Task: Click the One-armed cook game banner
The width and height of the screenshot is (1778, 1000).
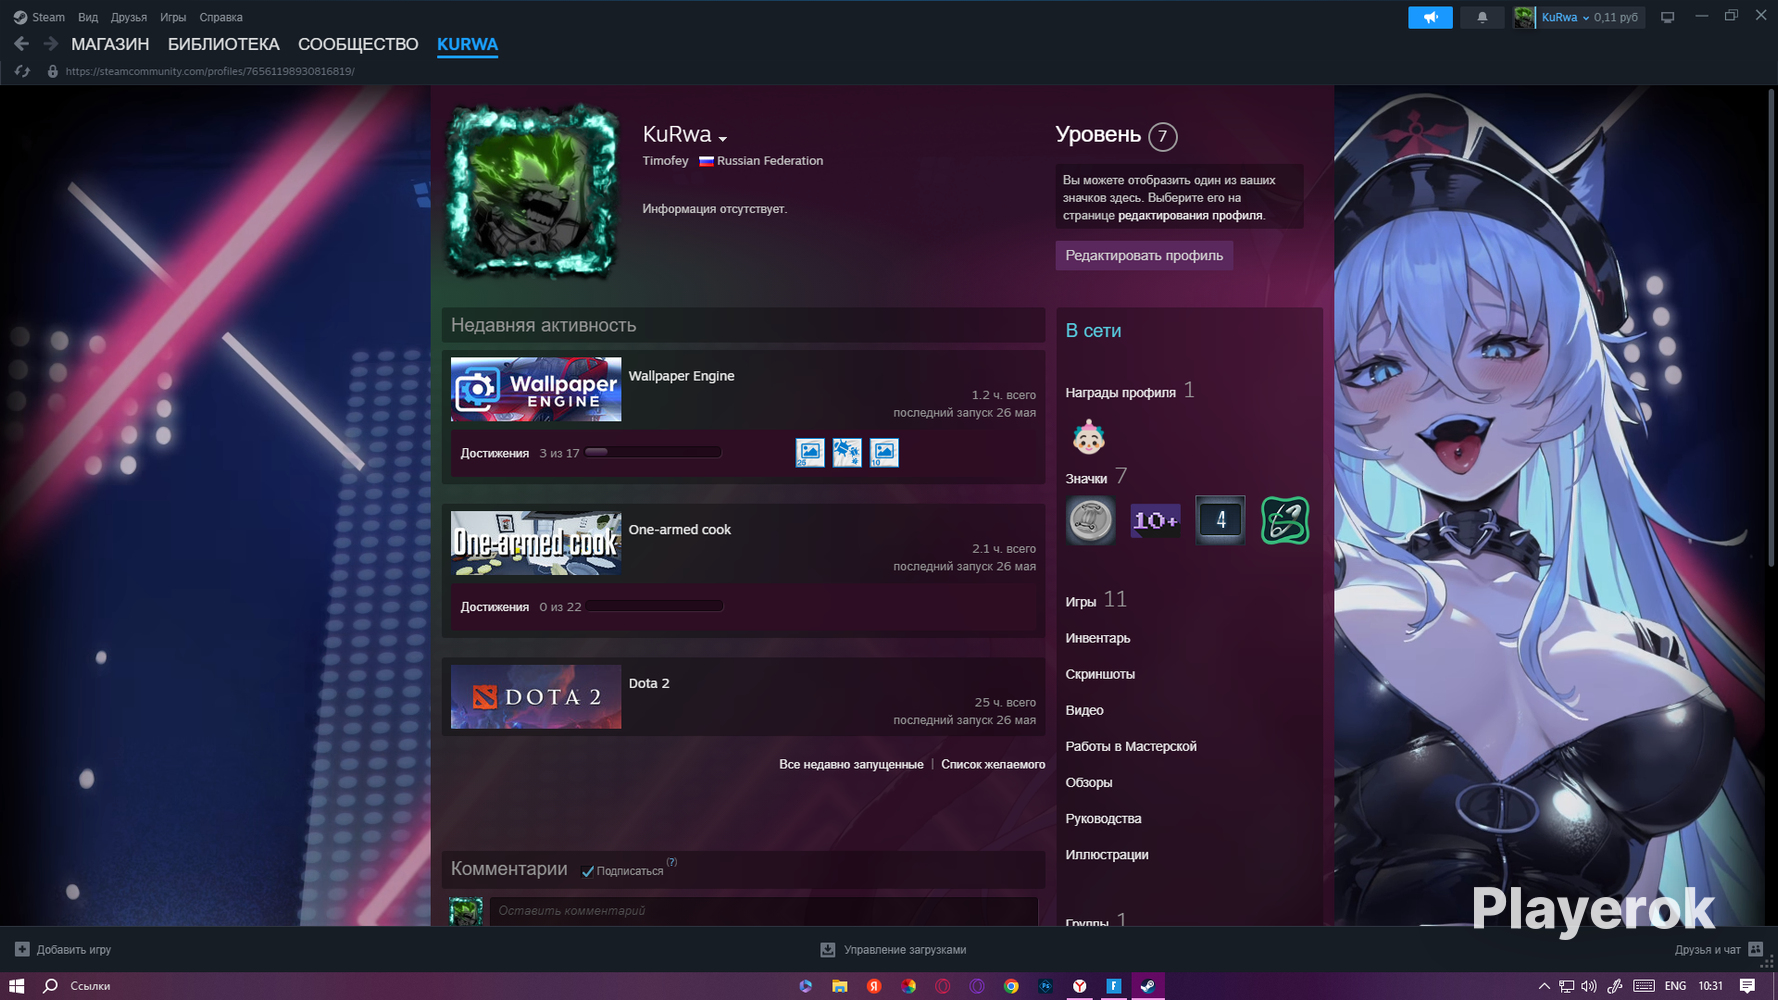Action: [x=536, y=543]
